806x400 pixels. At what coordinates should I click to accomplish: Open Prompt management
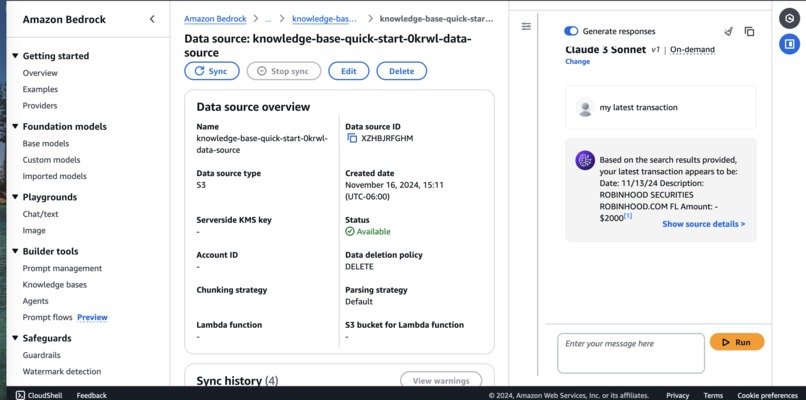click(x=62, y=268)
